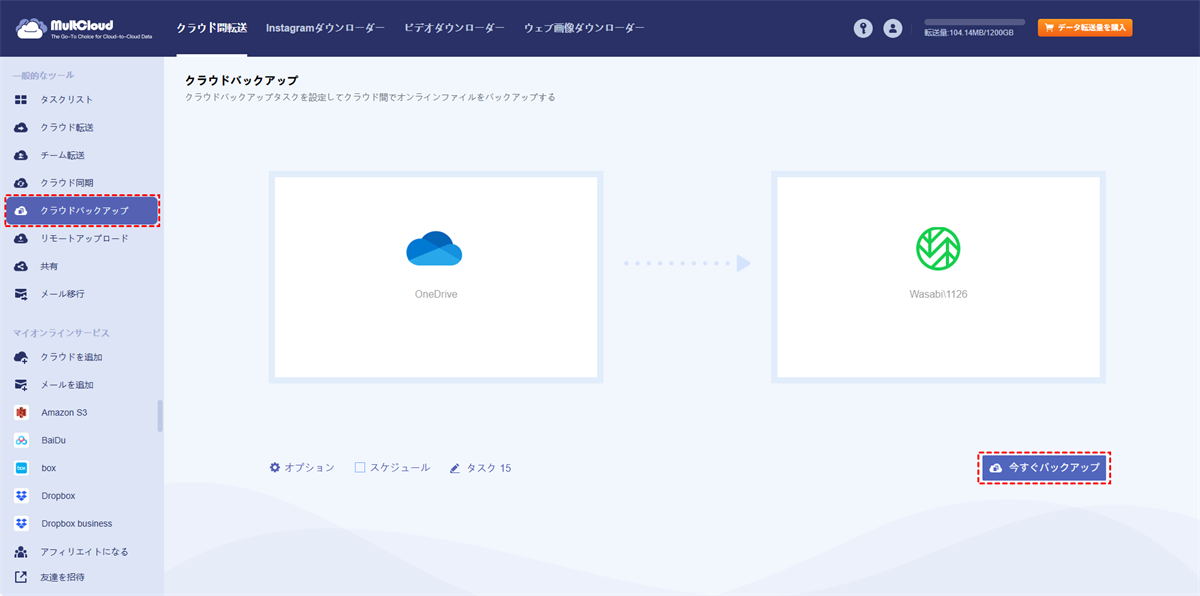Select the OneDrive source panel
Image resolution: width=1200 pixels, height=596 pixels.
click(436, 277)
